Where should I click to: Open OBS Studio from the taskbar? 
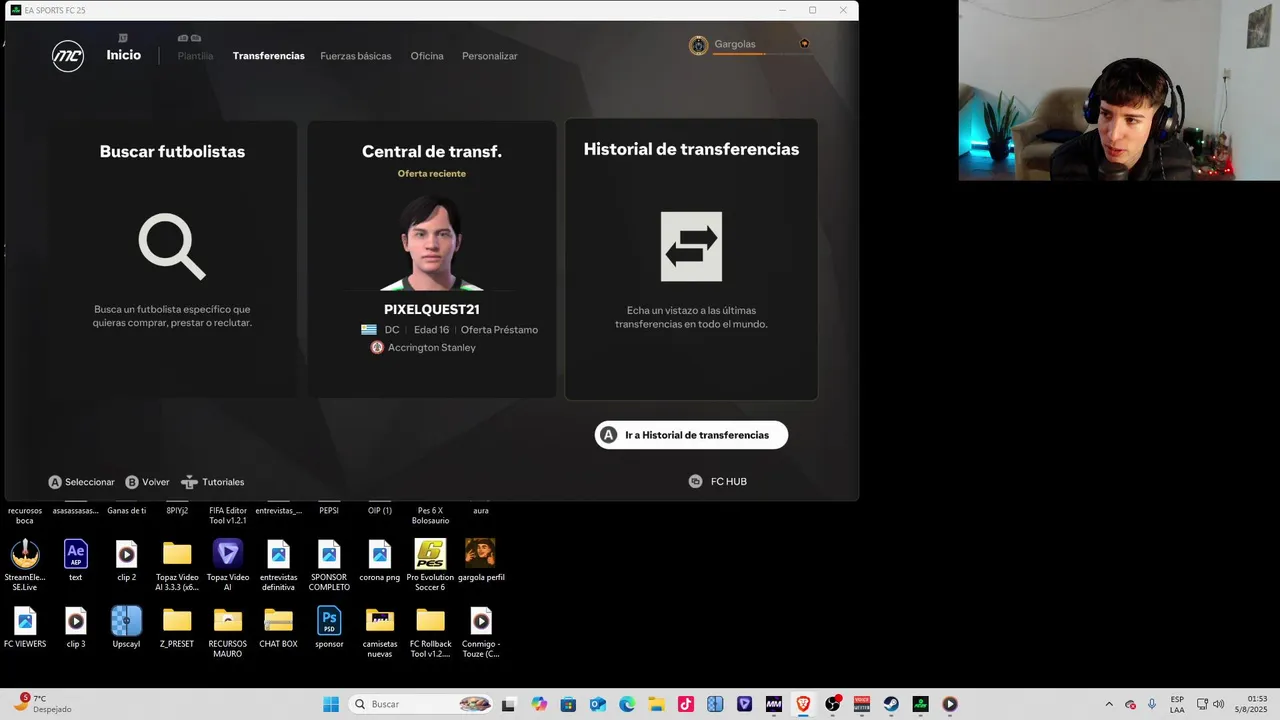[832, 704]
